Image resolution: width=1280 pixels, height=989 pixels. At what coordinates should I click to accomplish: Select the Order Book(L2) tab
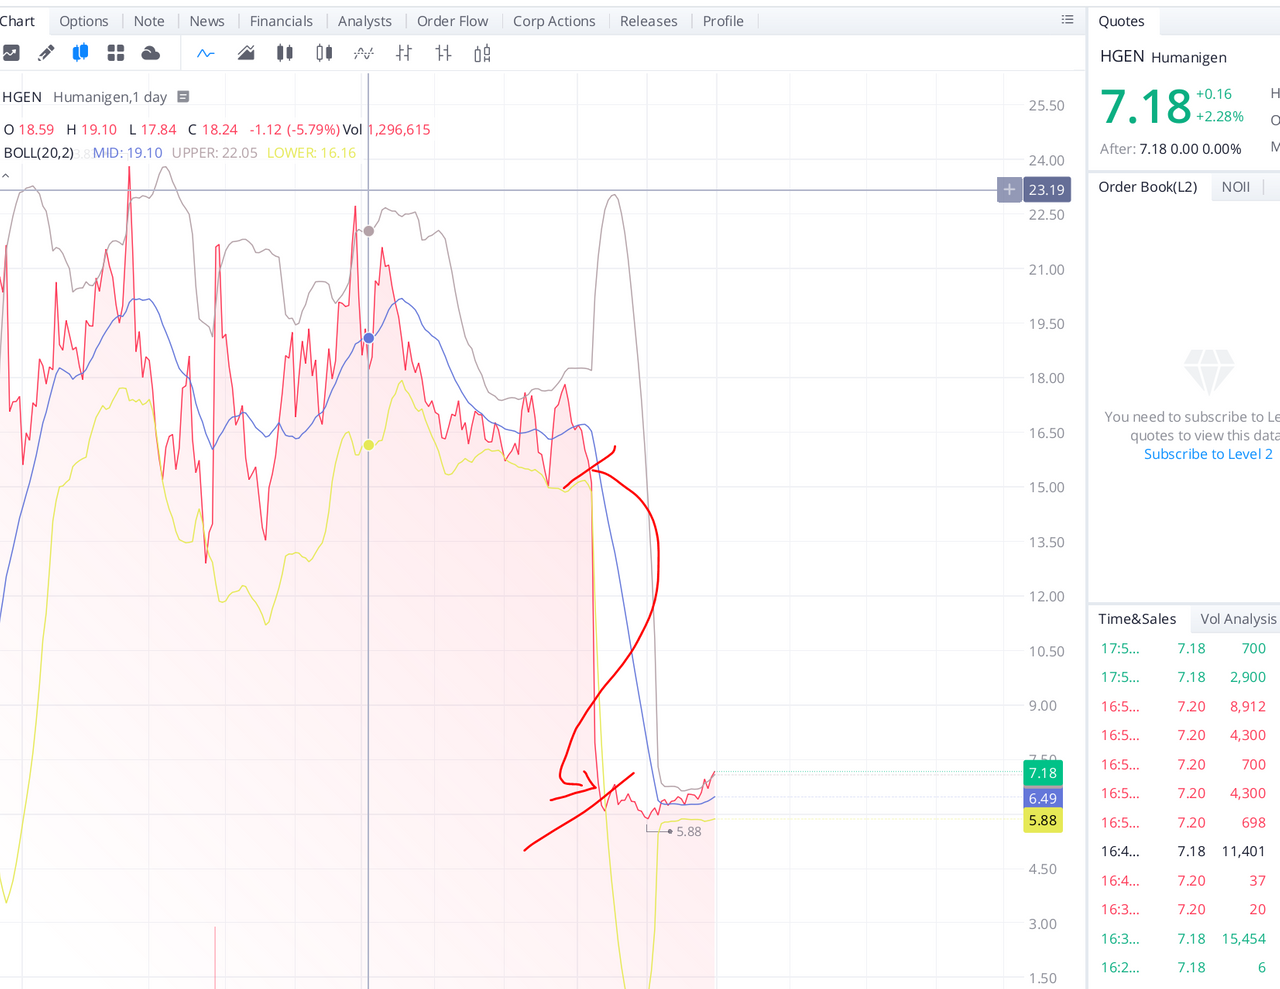1147,187
